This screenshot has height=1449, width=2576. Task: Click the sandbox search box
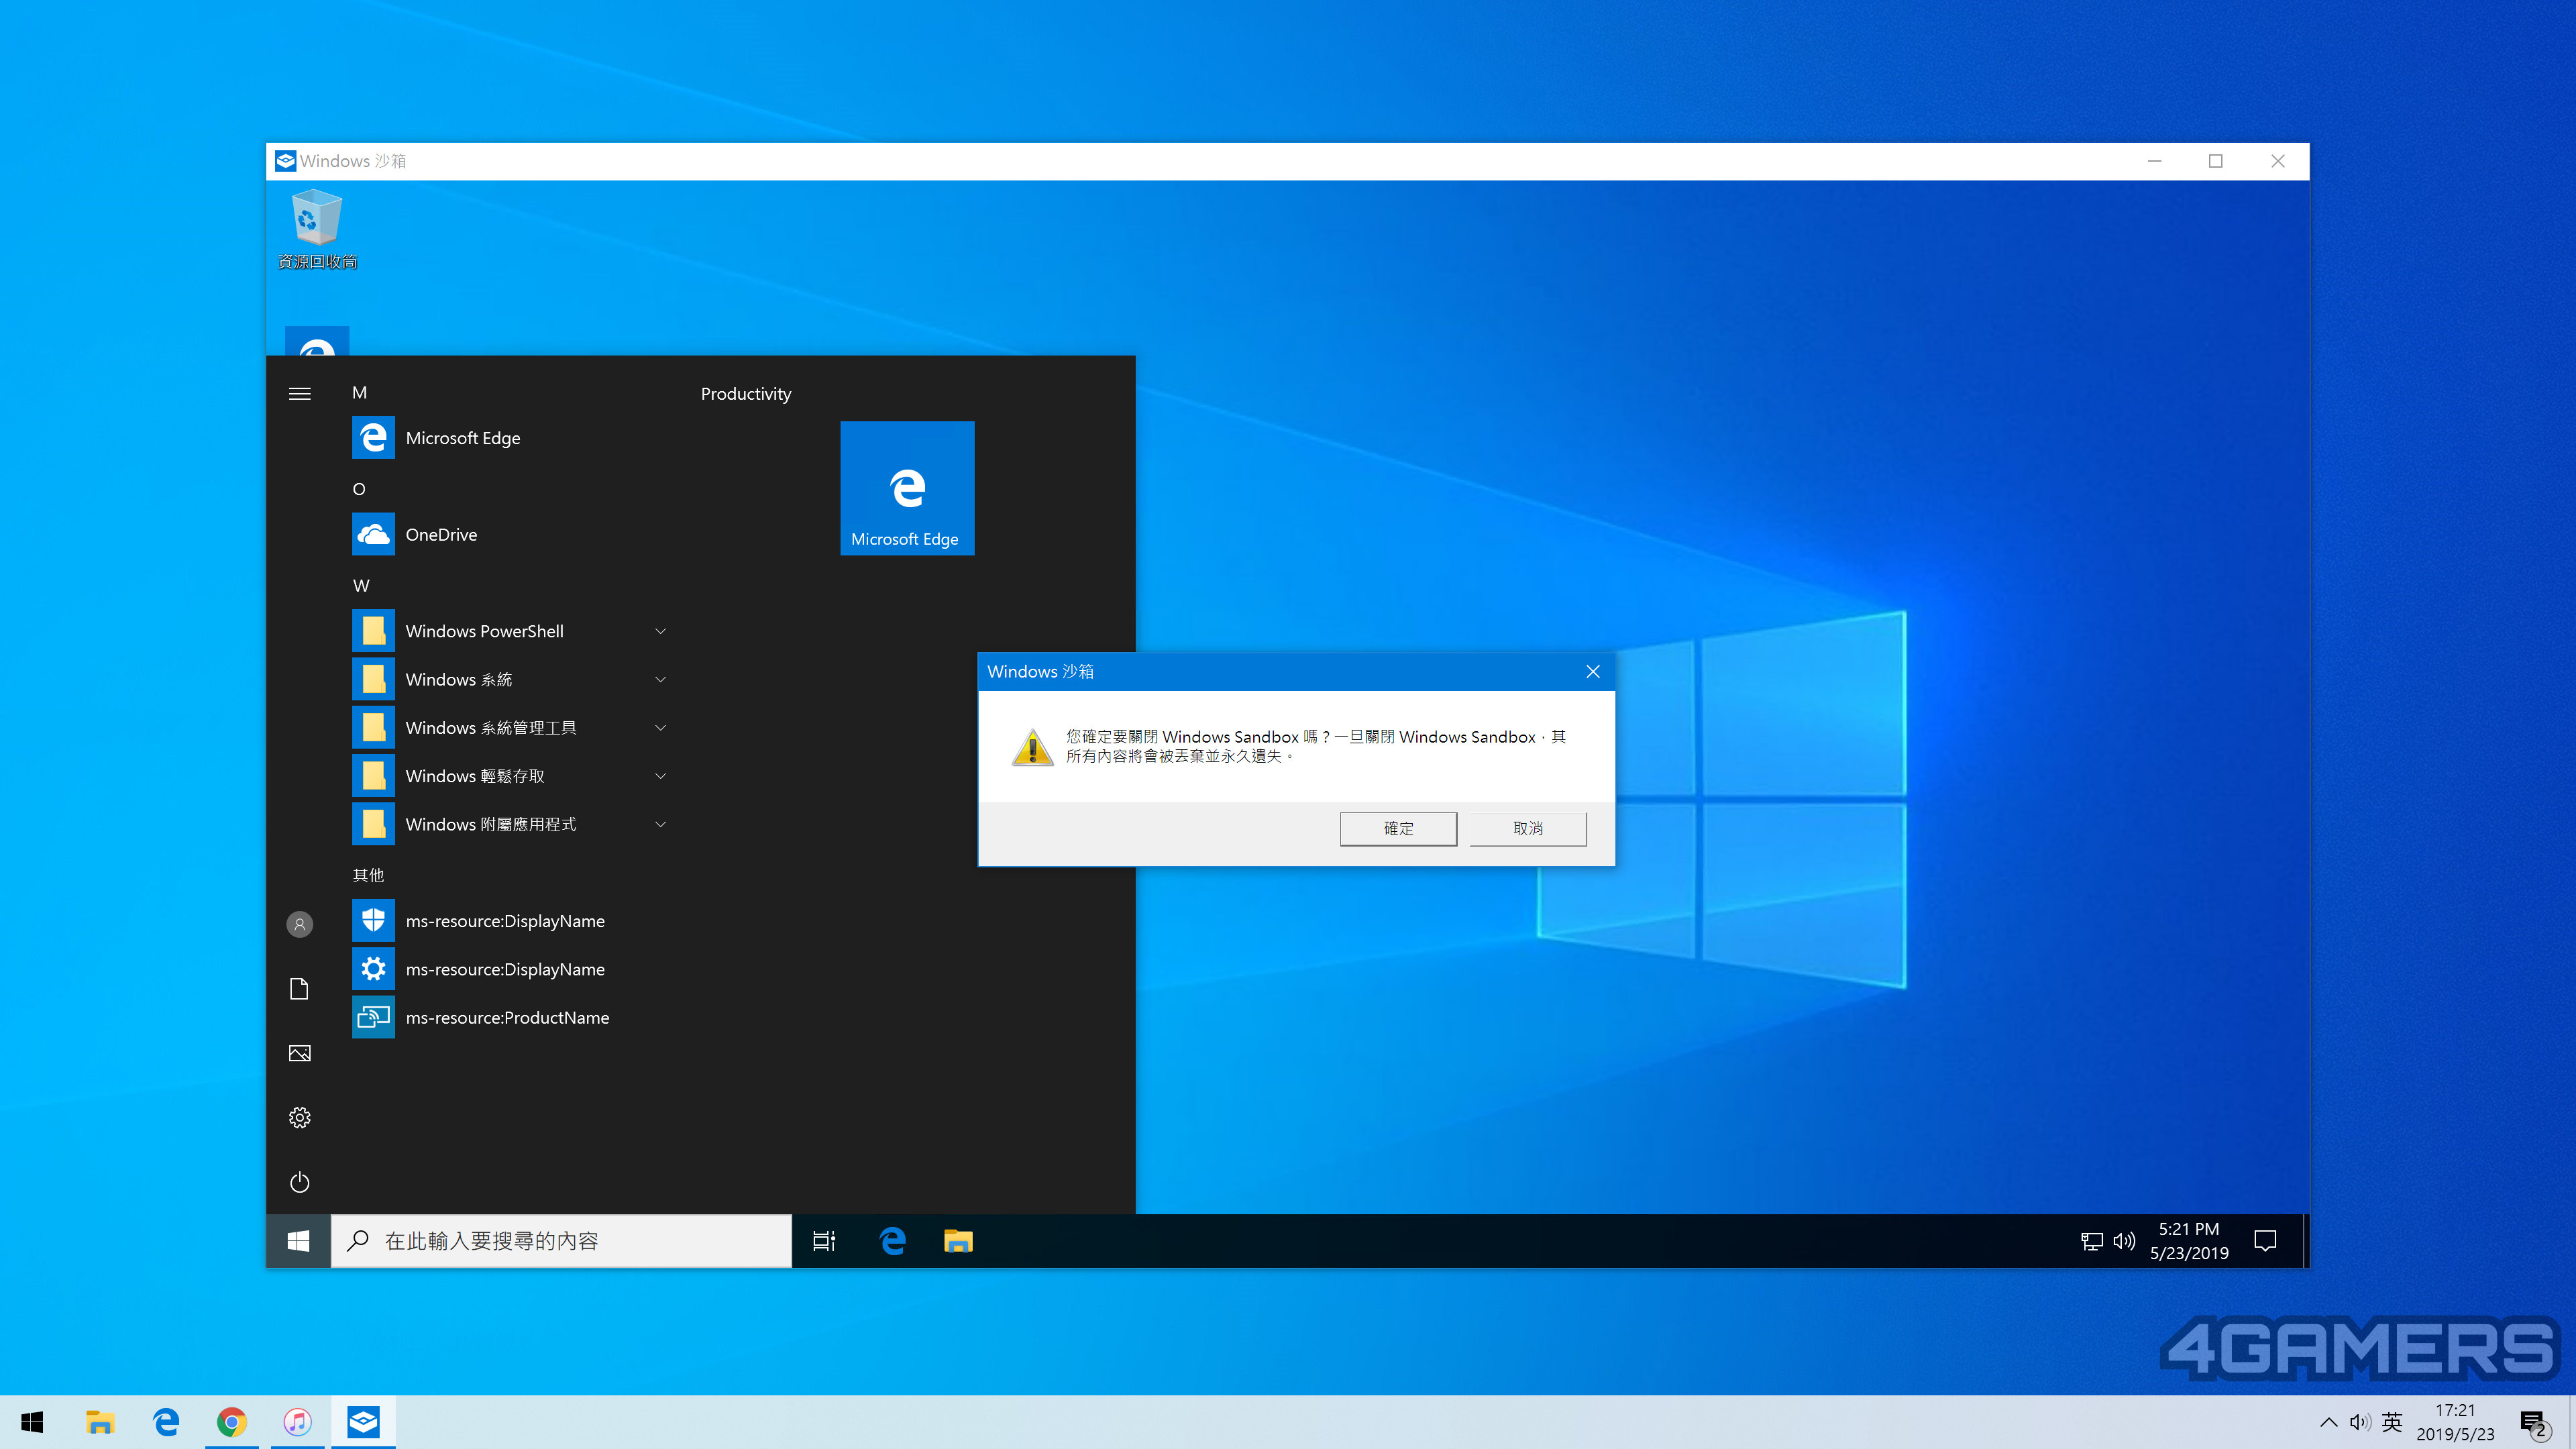(x=561, y=1241)
